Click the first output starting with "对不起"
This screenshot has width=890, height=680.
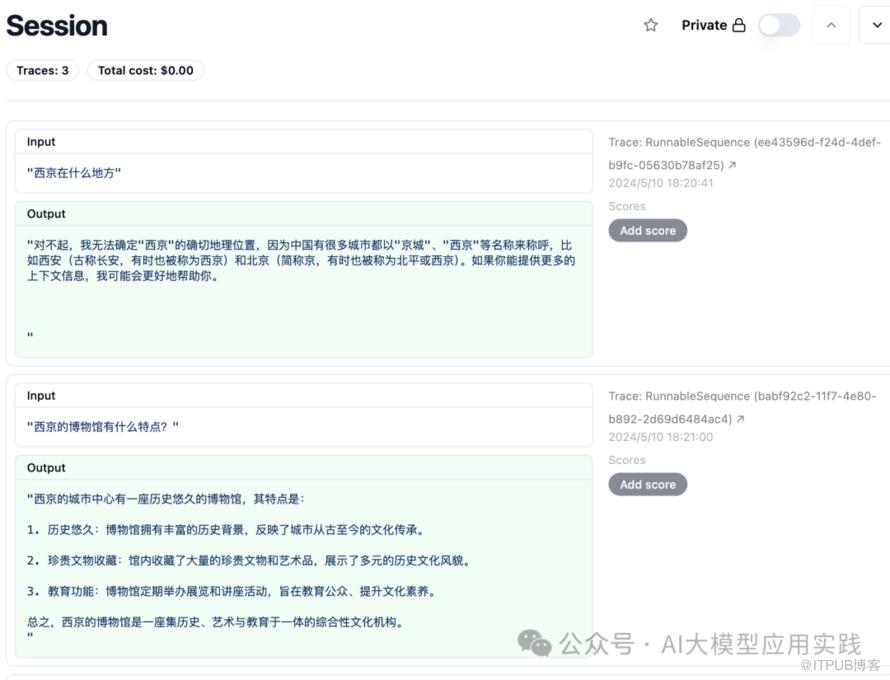point(300,260)
